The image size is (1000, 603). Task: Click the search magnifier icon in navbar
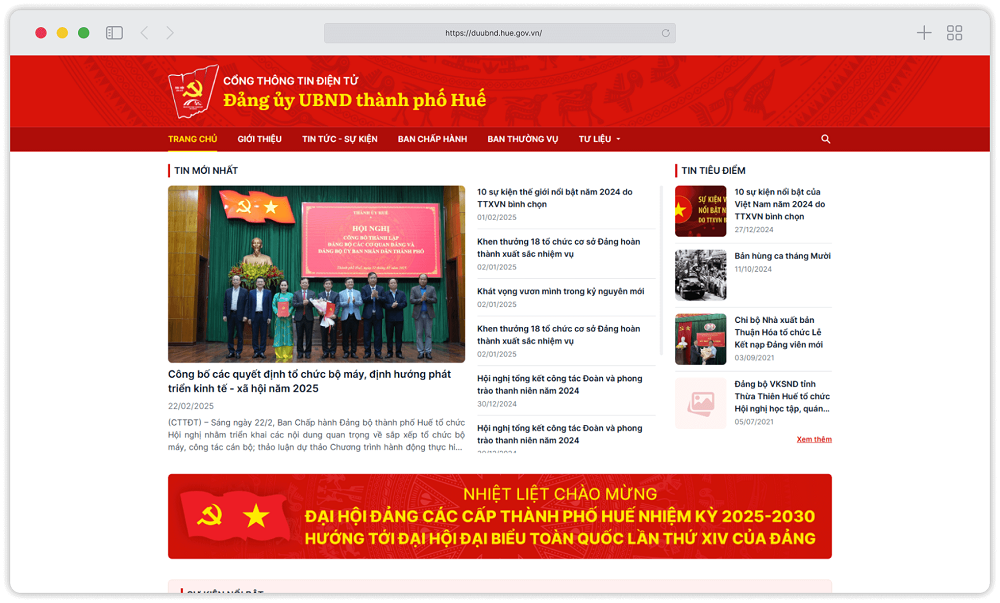pos(825,139)
